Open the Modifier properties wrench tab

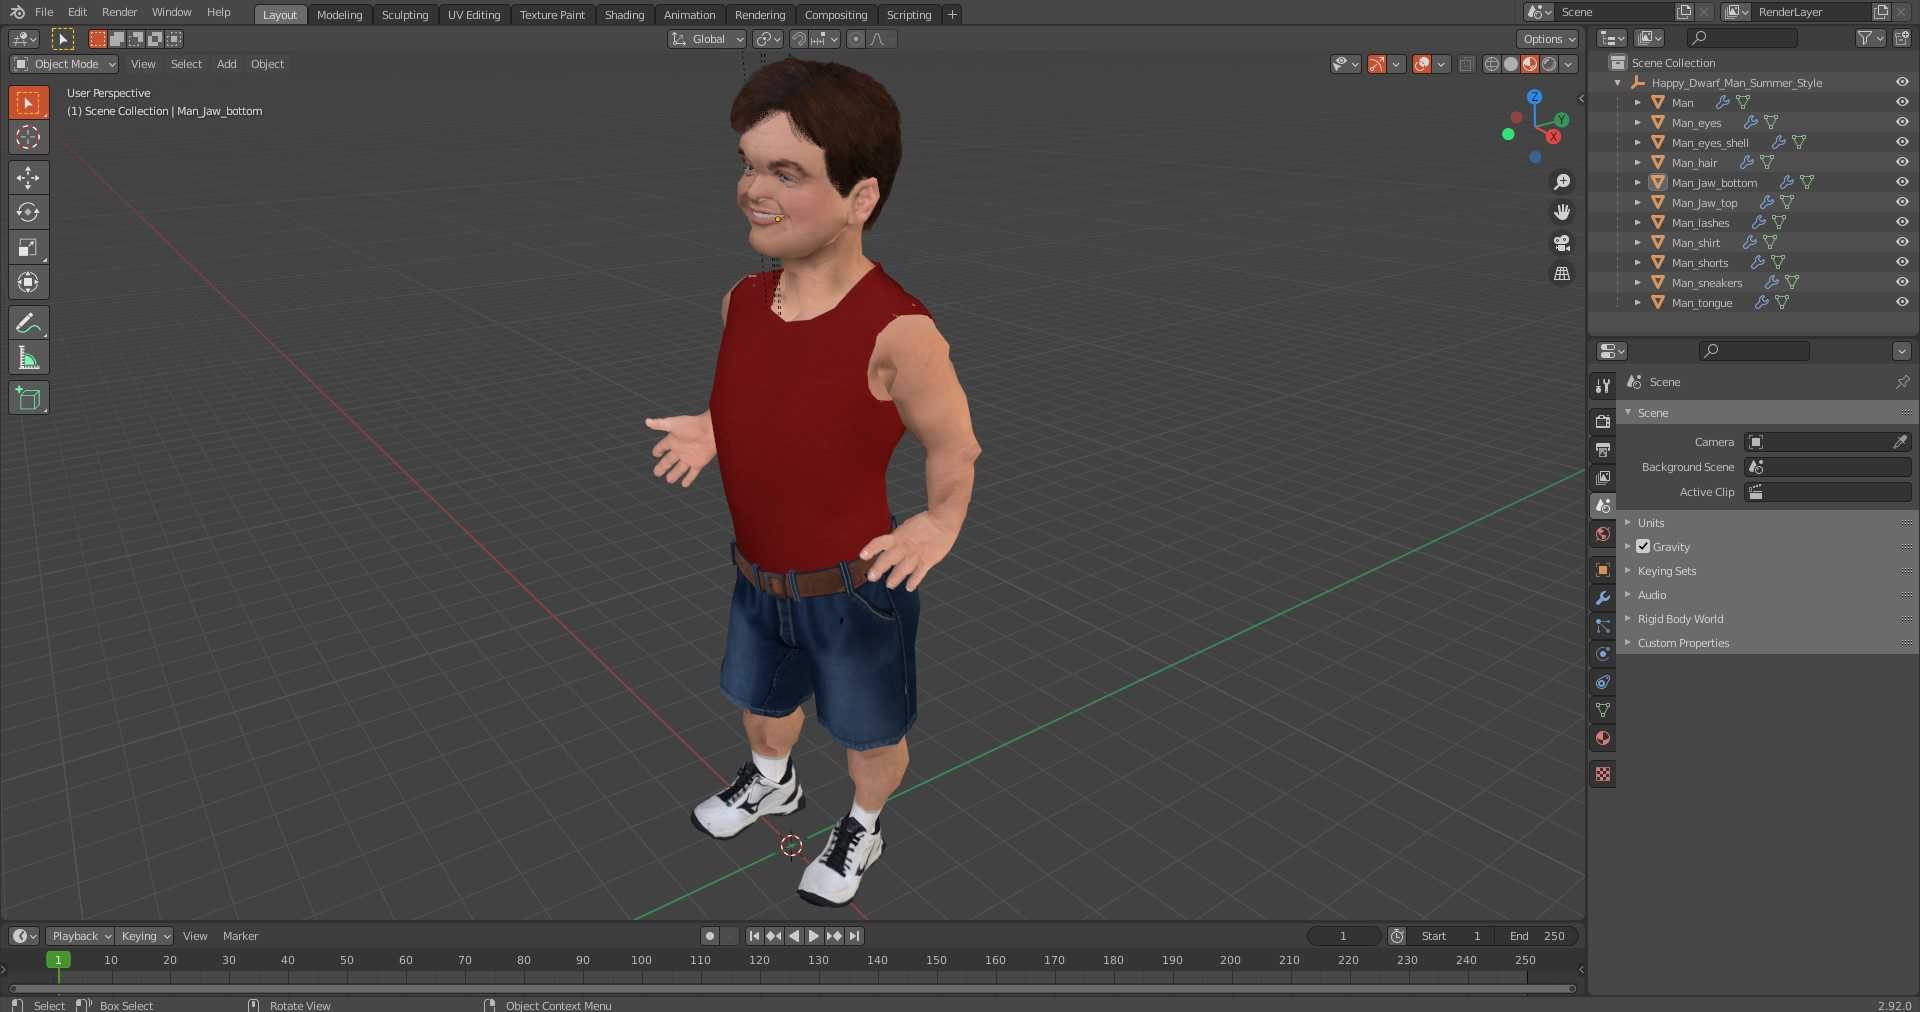[x=1603, y=598]
